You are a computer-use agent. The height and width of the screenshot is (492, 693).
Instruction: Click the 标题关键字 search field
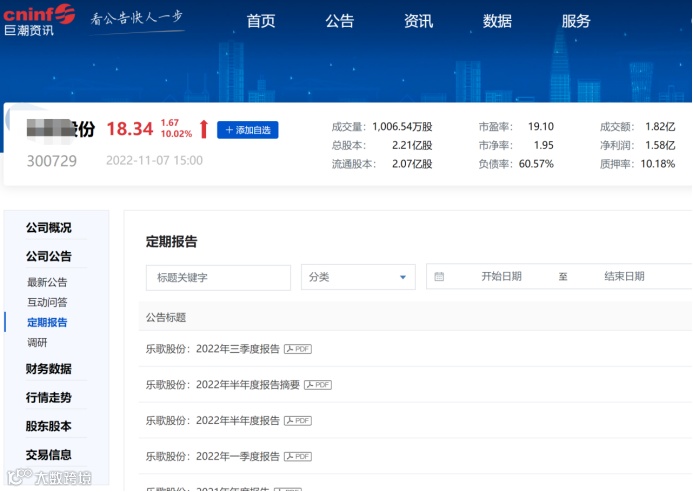pyautogui.click(x=218, y=278)
